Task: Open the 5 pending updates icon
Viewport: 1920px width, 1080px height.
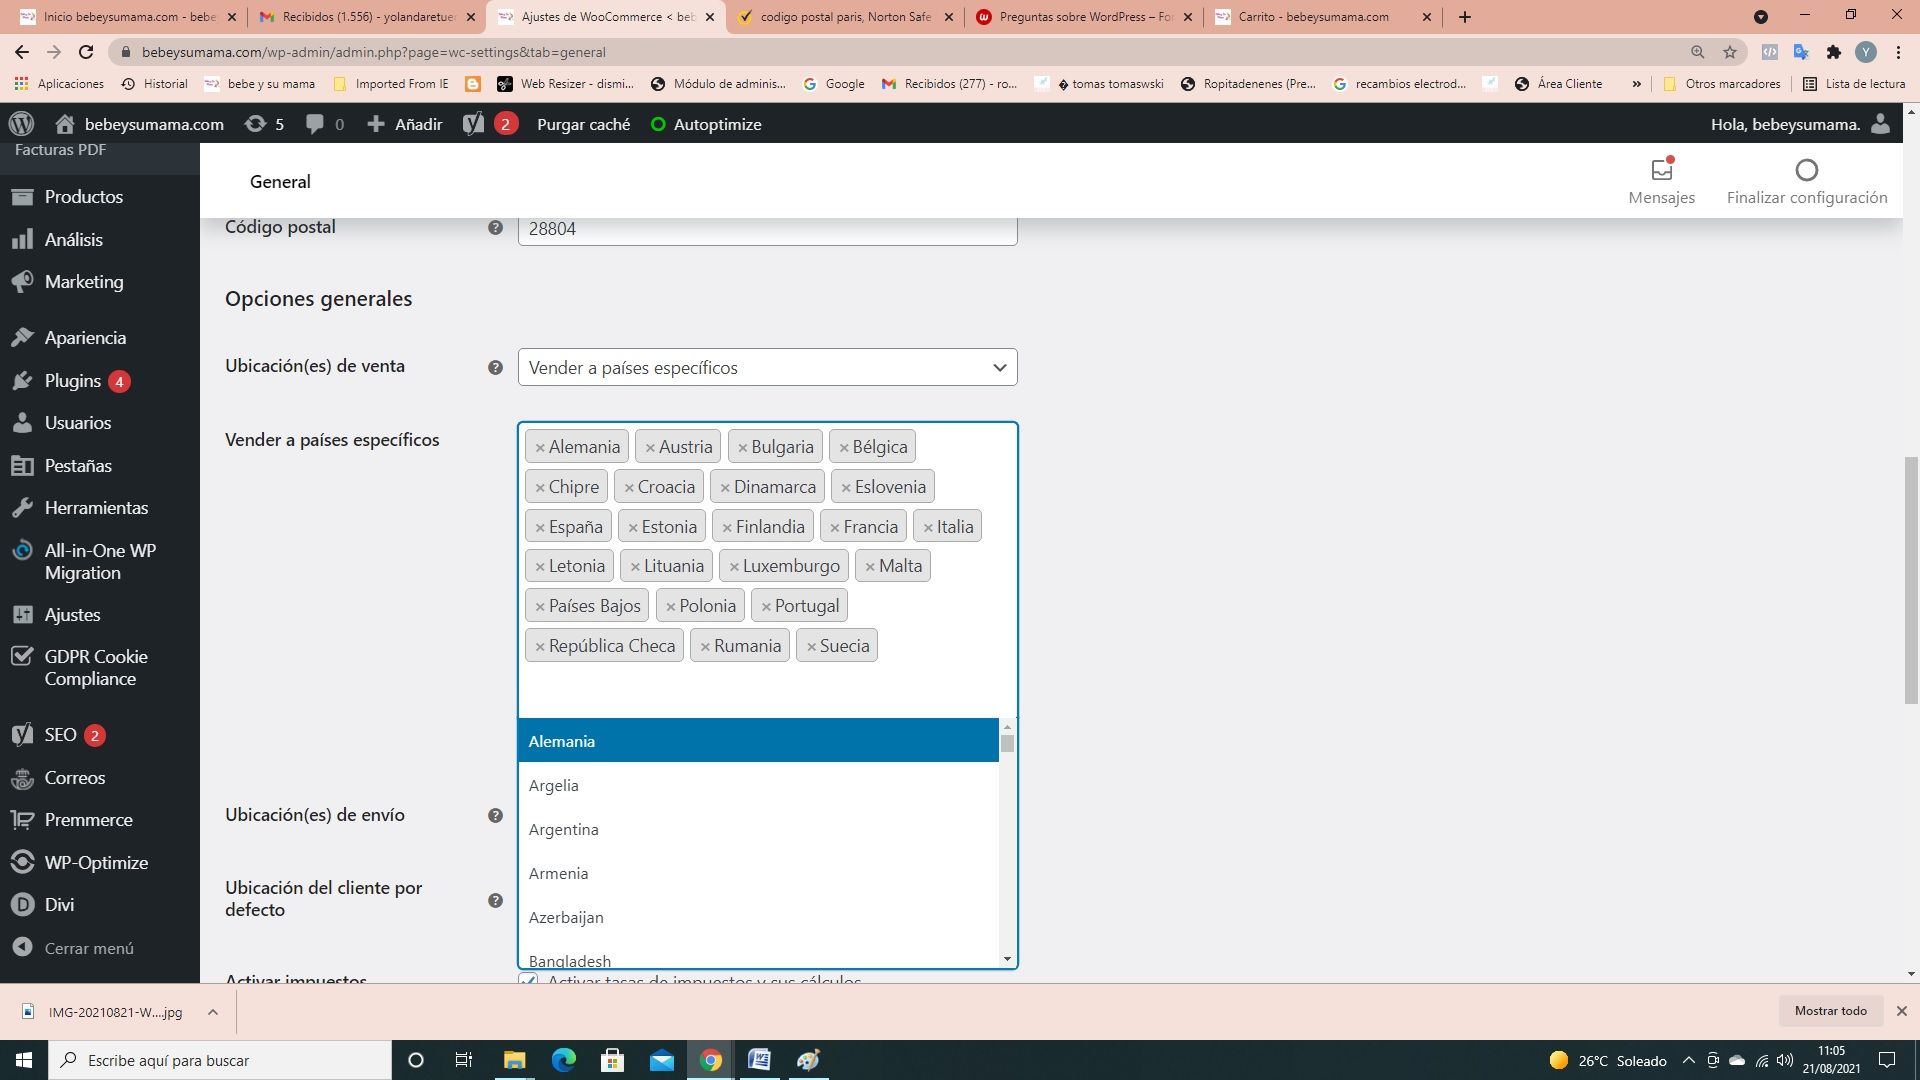Action: click(x=265, y=124)
